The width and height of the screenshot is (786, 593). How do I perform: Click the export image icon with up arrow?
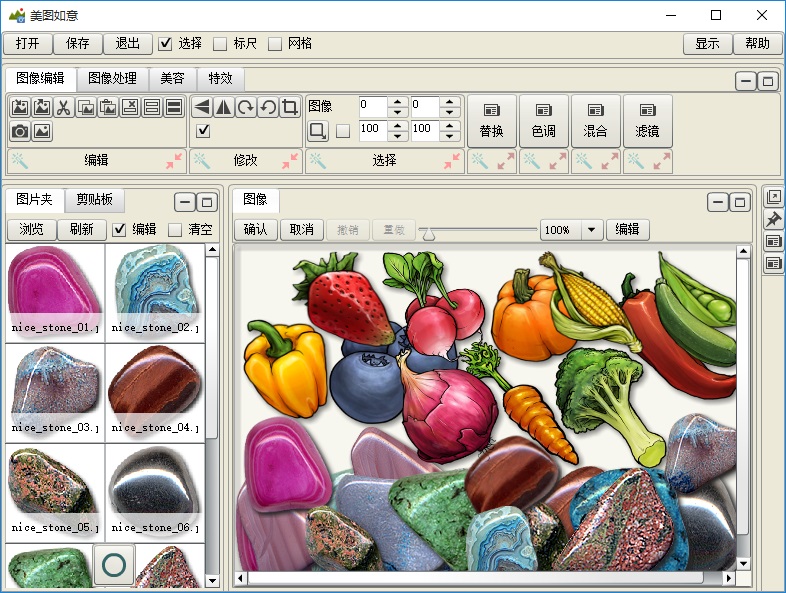[x=42, y=107]
